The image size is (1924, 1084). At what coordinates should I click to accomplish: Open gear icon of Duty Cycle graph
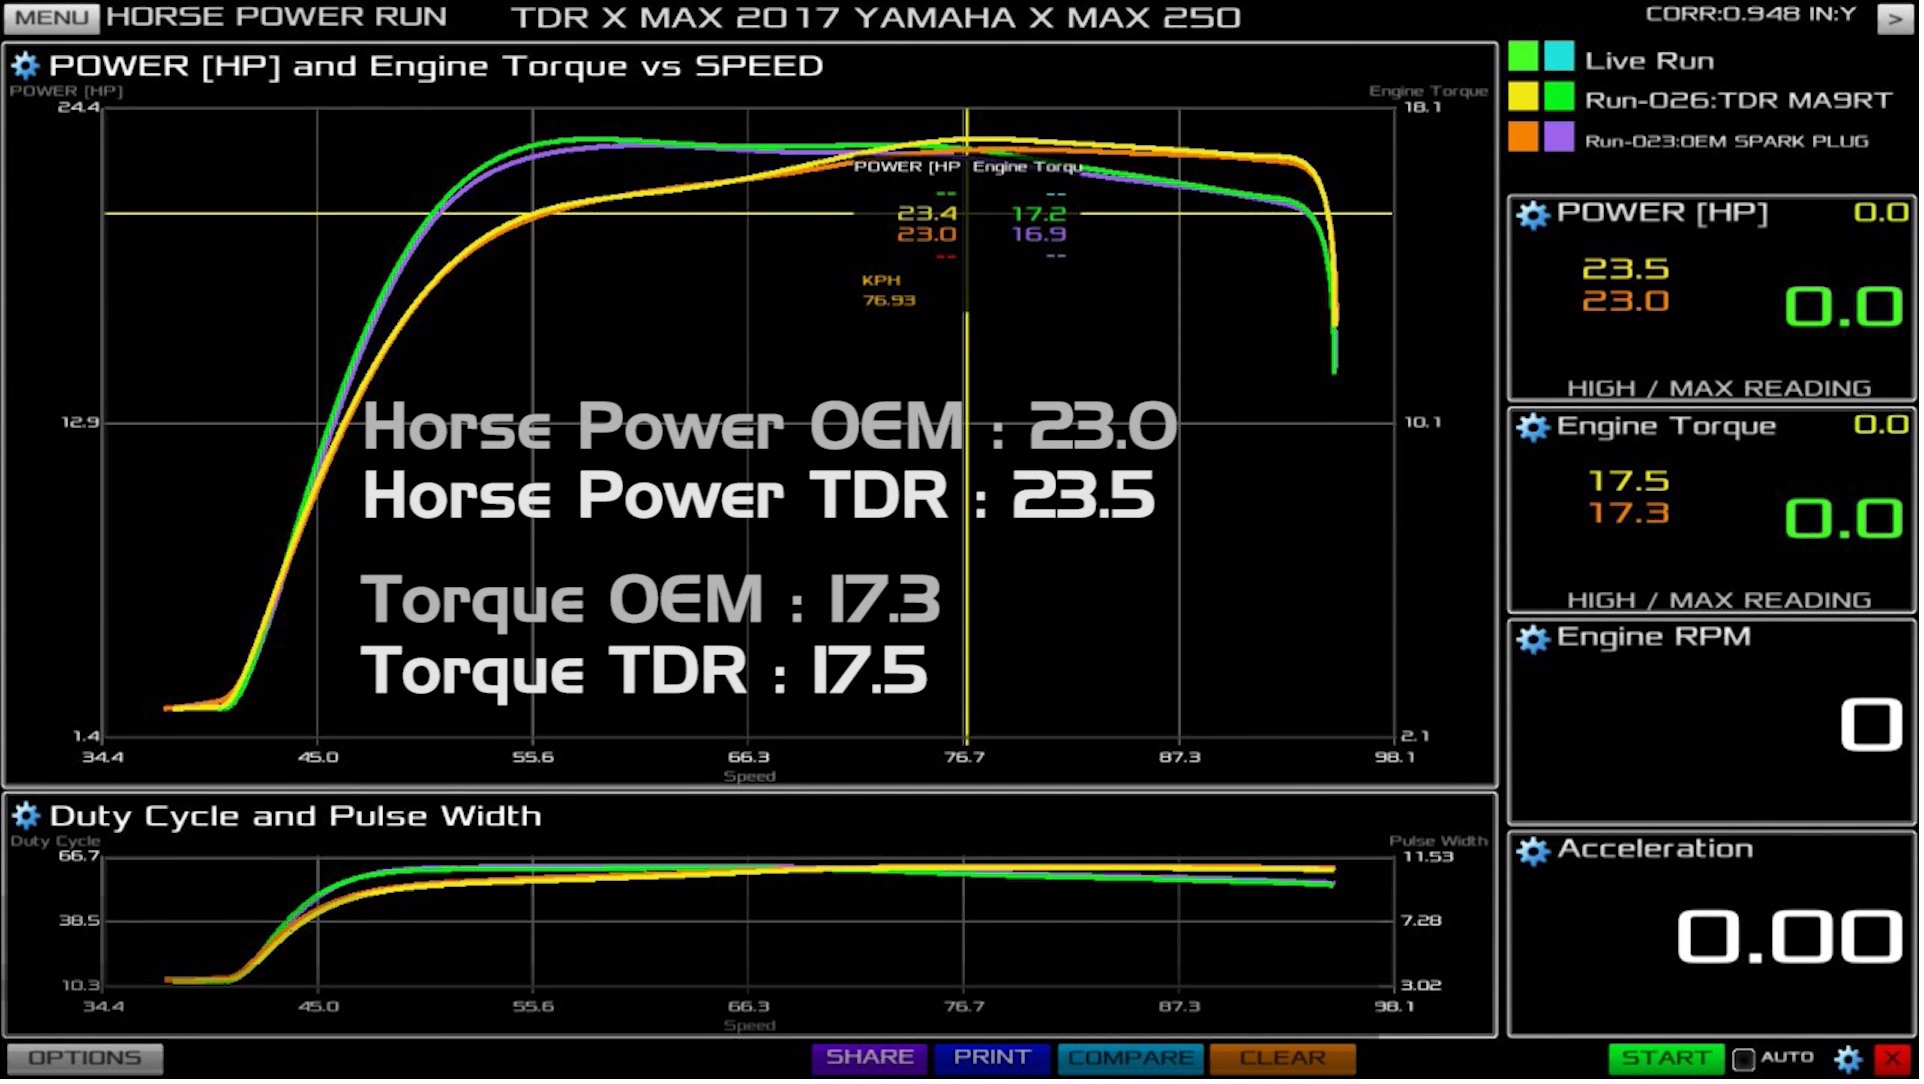[x=25, y=818]
